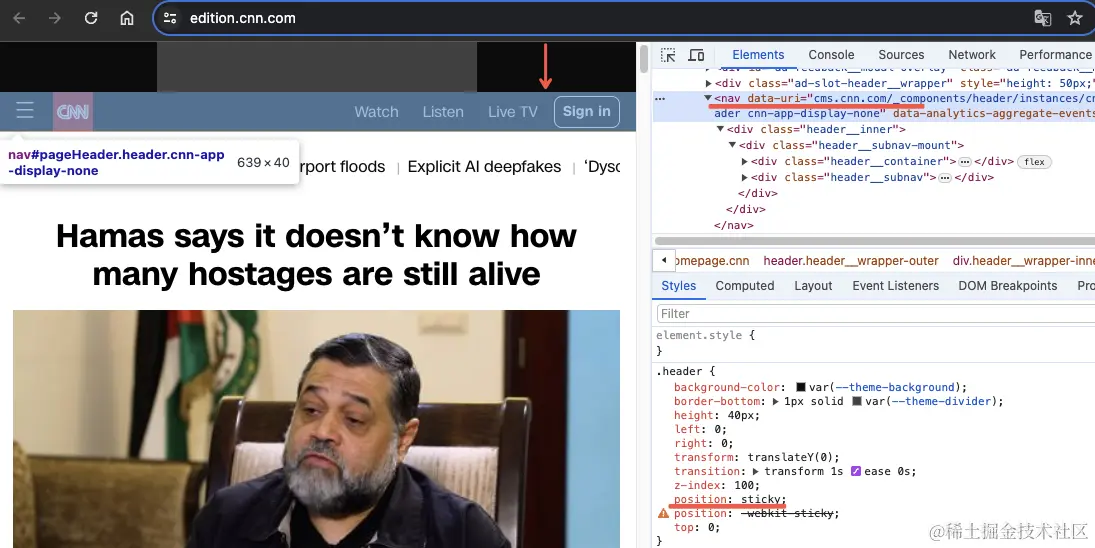Click the styles Filter input
1095x548 pixels.
click(876, 313)
